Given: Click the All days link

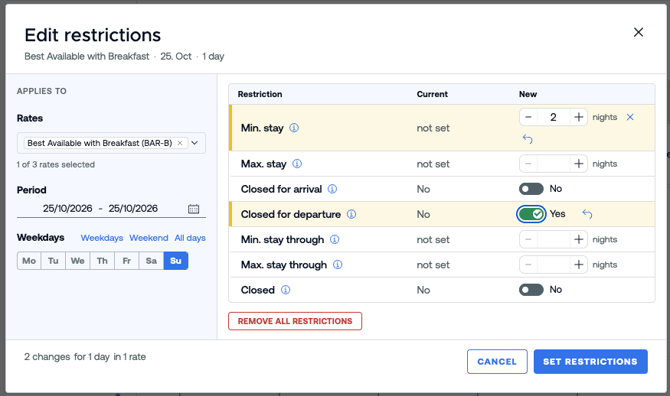Looking at the screenshot, I should 190,238.
